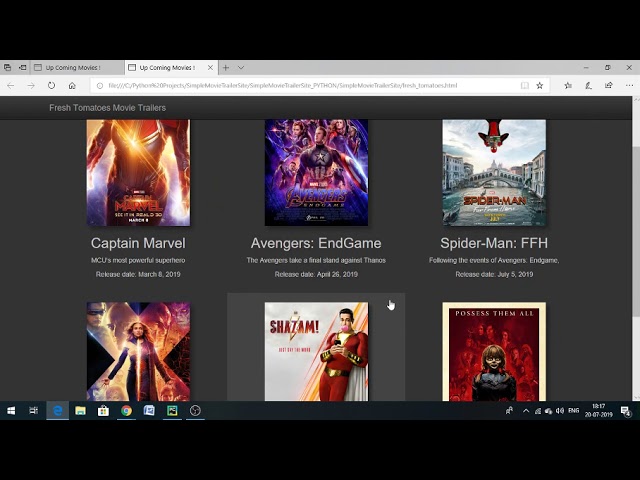
Task: Switch to the first Up Coming Movies tab
Action: [x=77, y=68]
